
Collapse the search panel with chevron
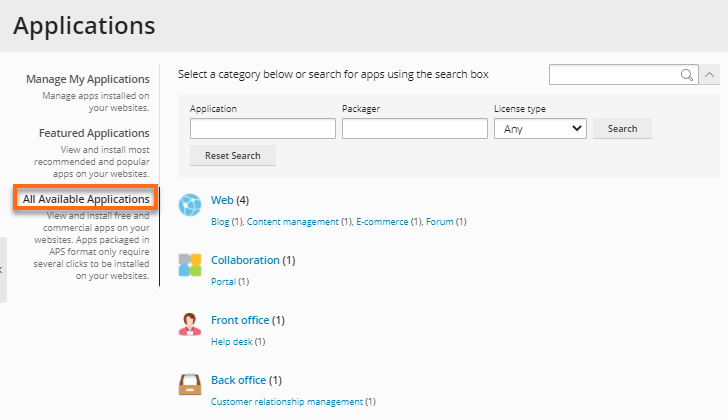[x=709, y=75]
